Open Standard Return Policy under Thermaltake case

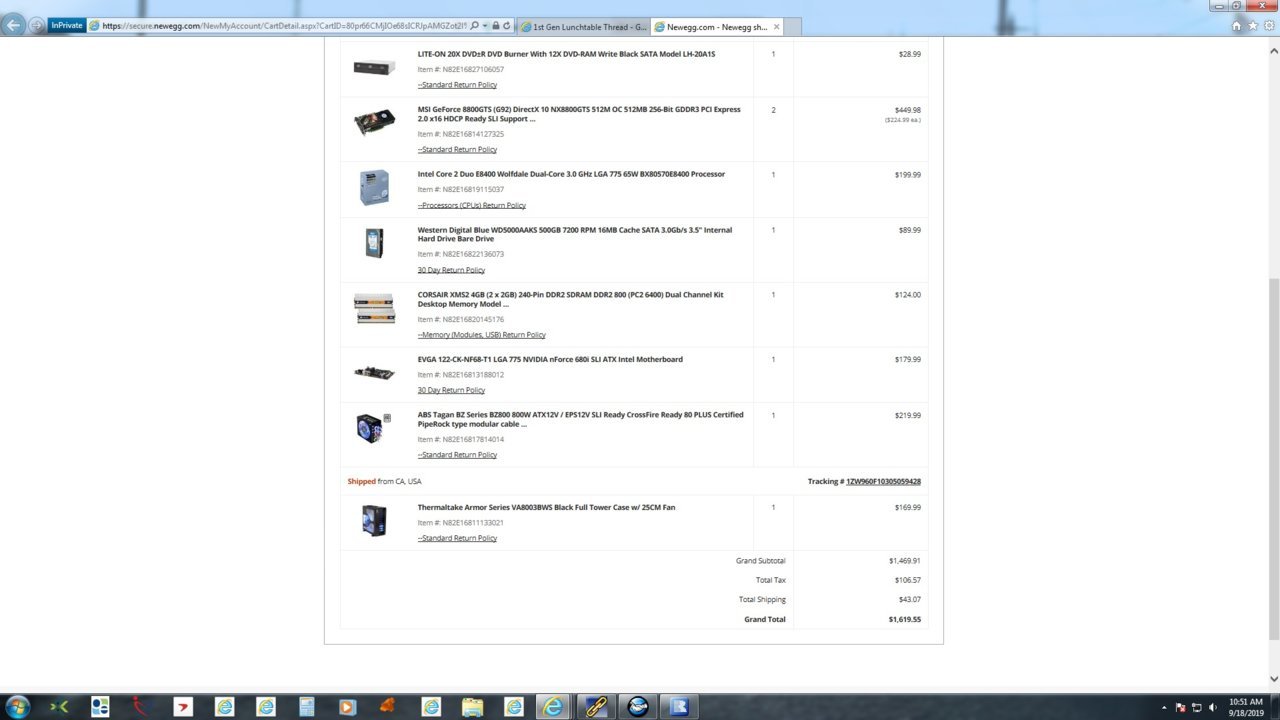click(x=457, y=538)
